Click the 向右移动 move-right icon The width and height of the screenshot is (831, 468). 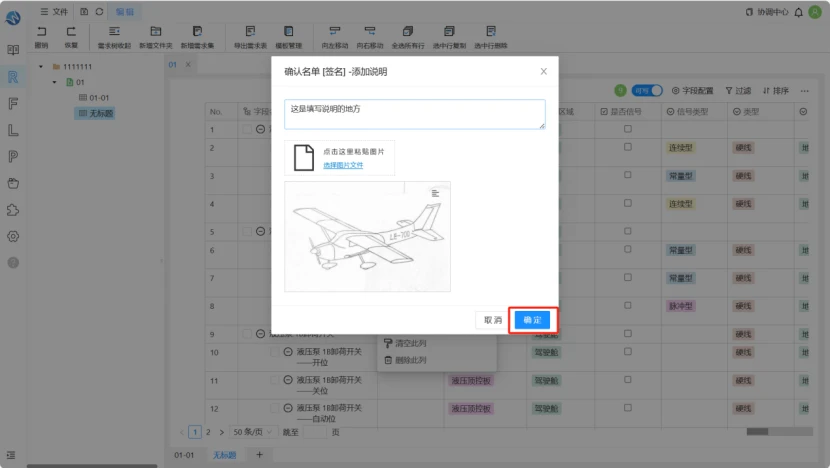[369, 32]
